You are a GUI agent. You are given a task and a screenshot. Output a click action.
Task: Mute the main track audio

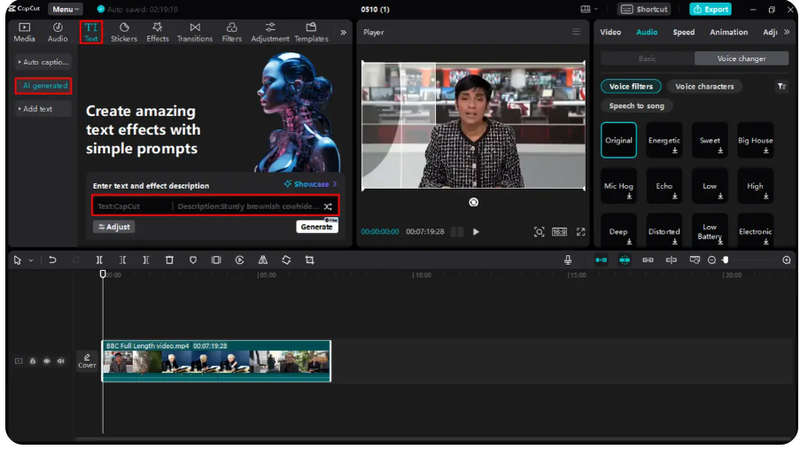(x=61, y=361)
